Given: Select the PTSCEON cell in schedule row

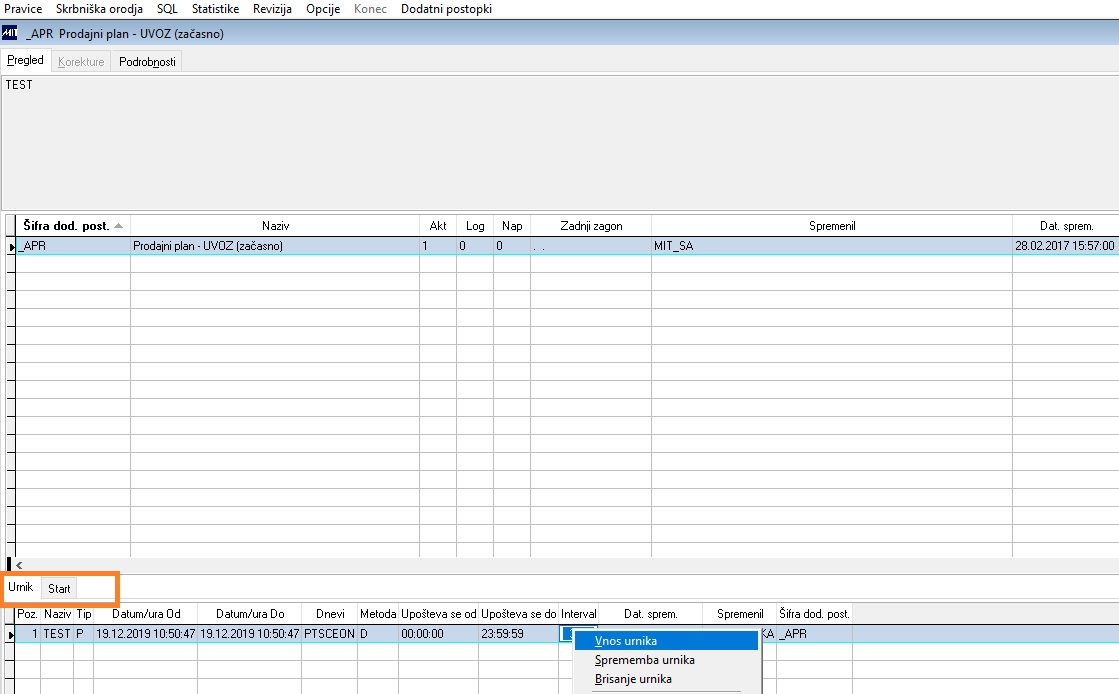Looking at the screenshot, I should pyautogui.click(x=330, y=633).
